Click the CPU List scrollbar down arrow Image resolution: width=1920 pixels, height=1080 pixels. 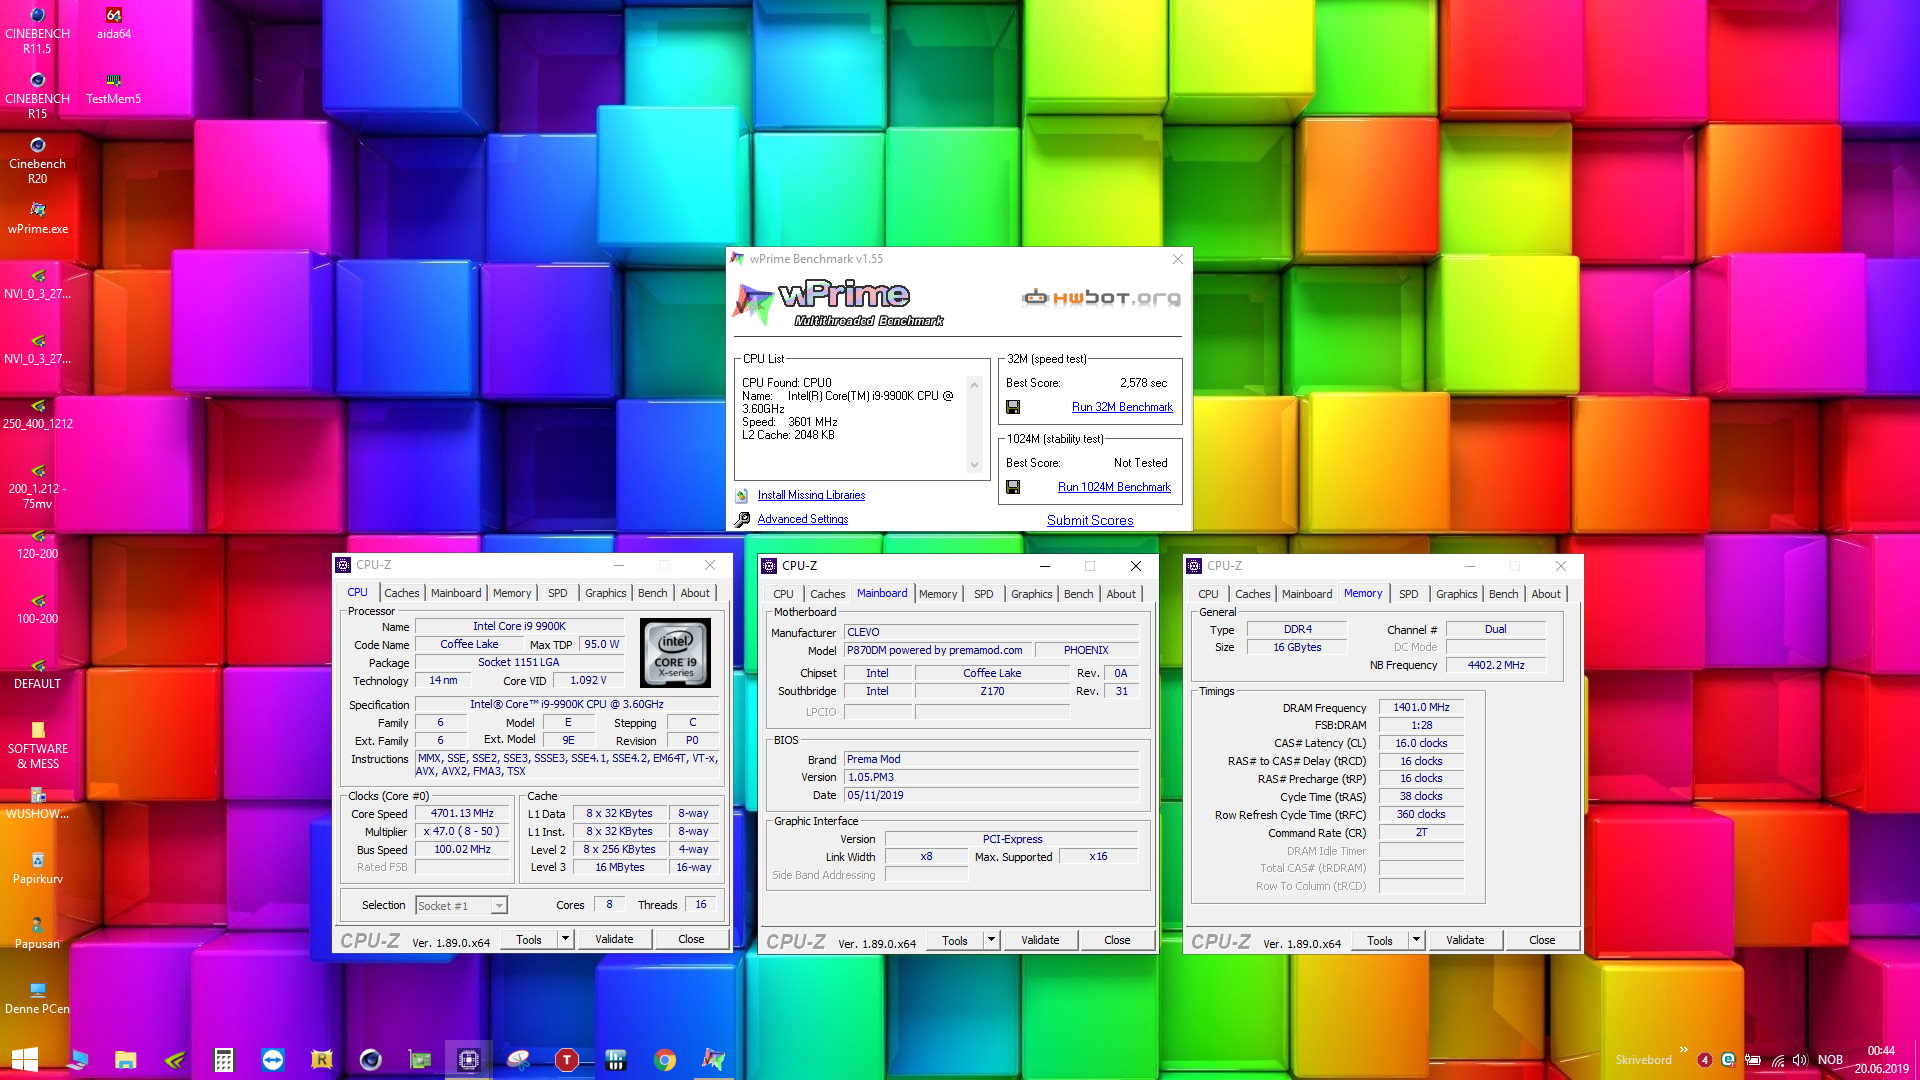click(974, 465)
